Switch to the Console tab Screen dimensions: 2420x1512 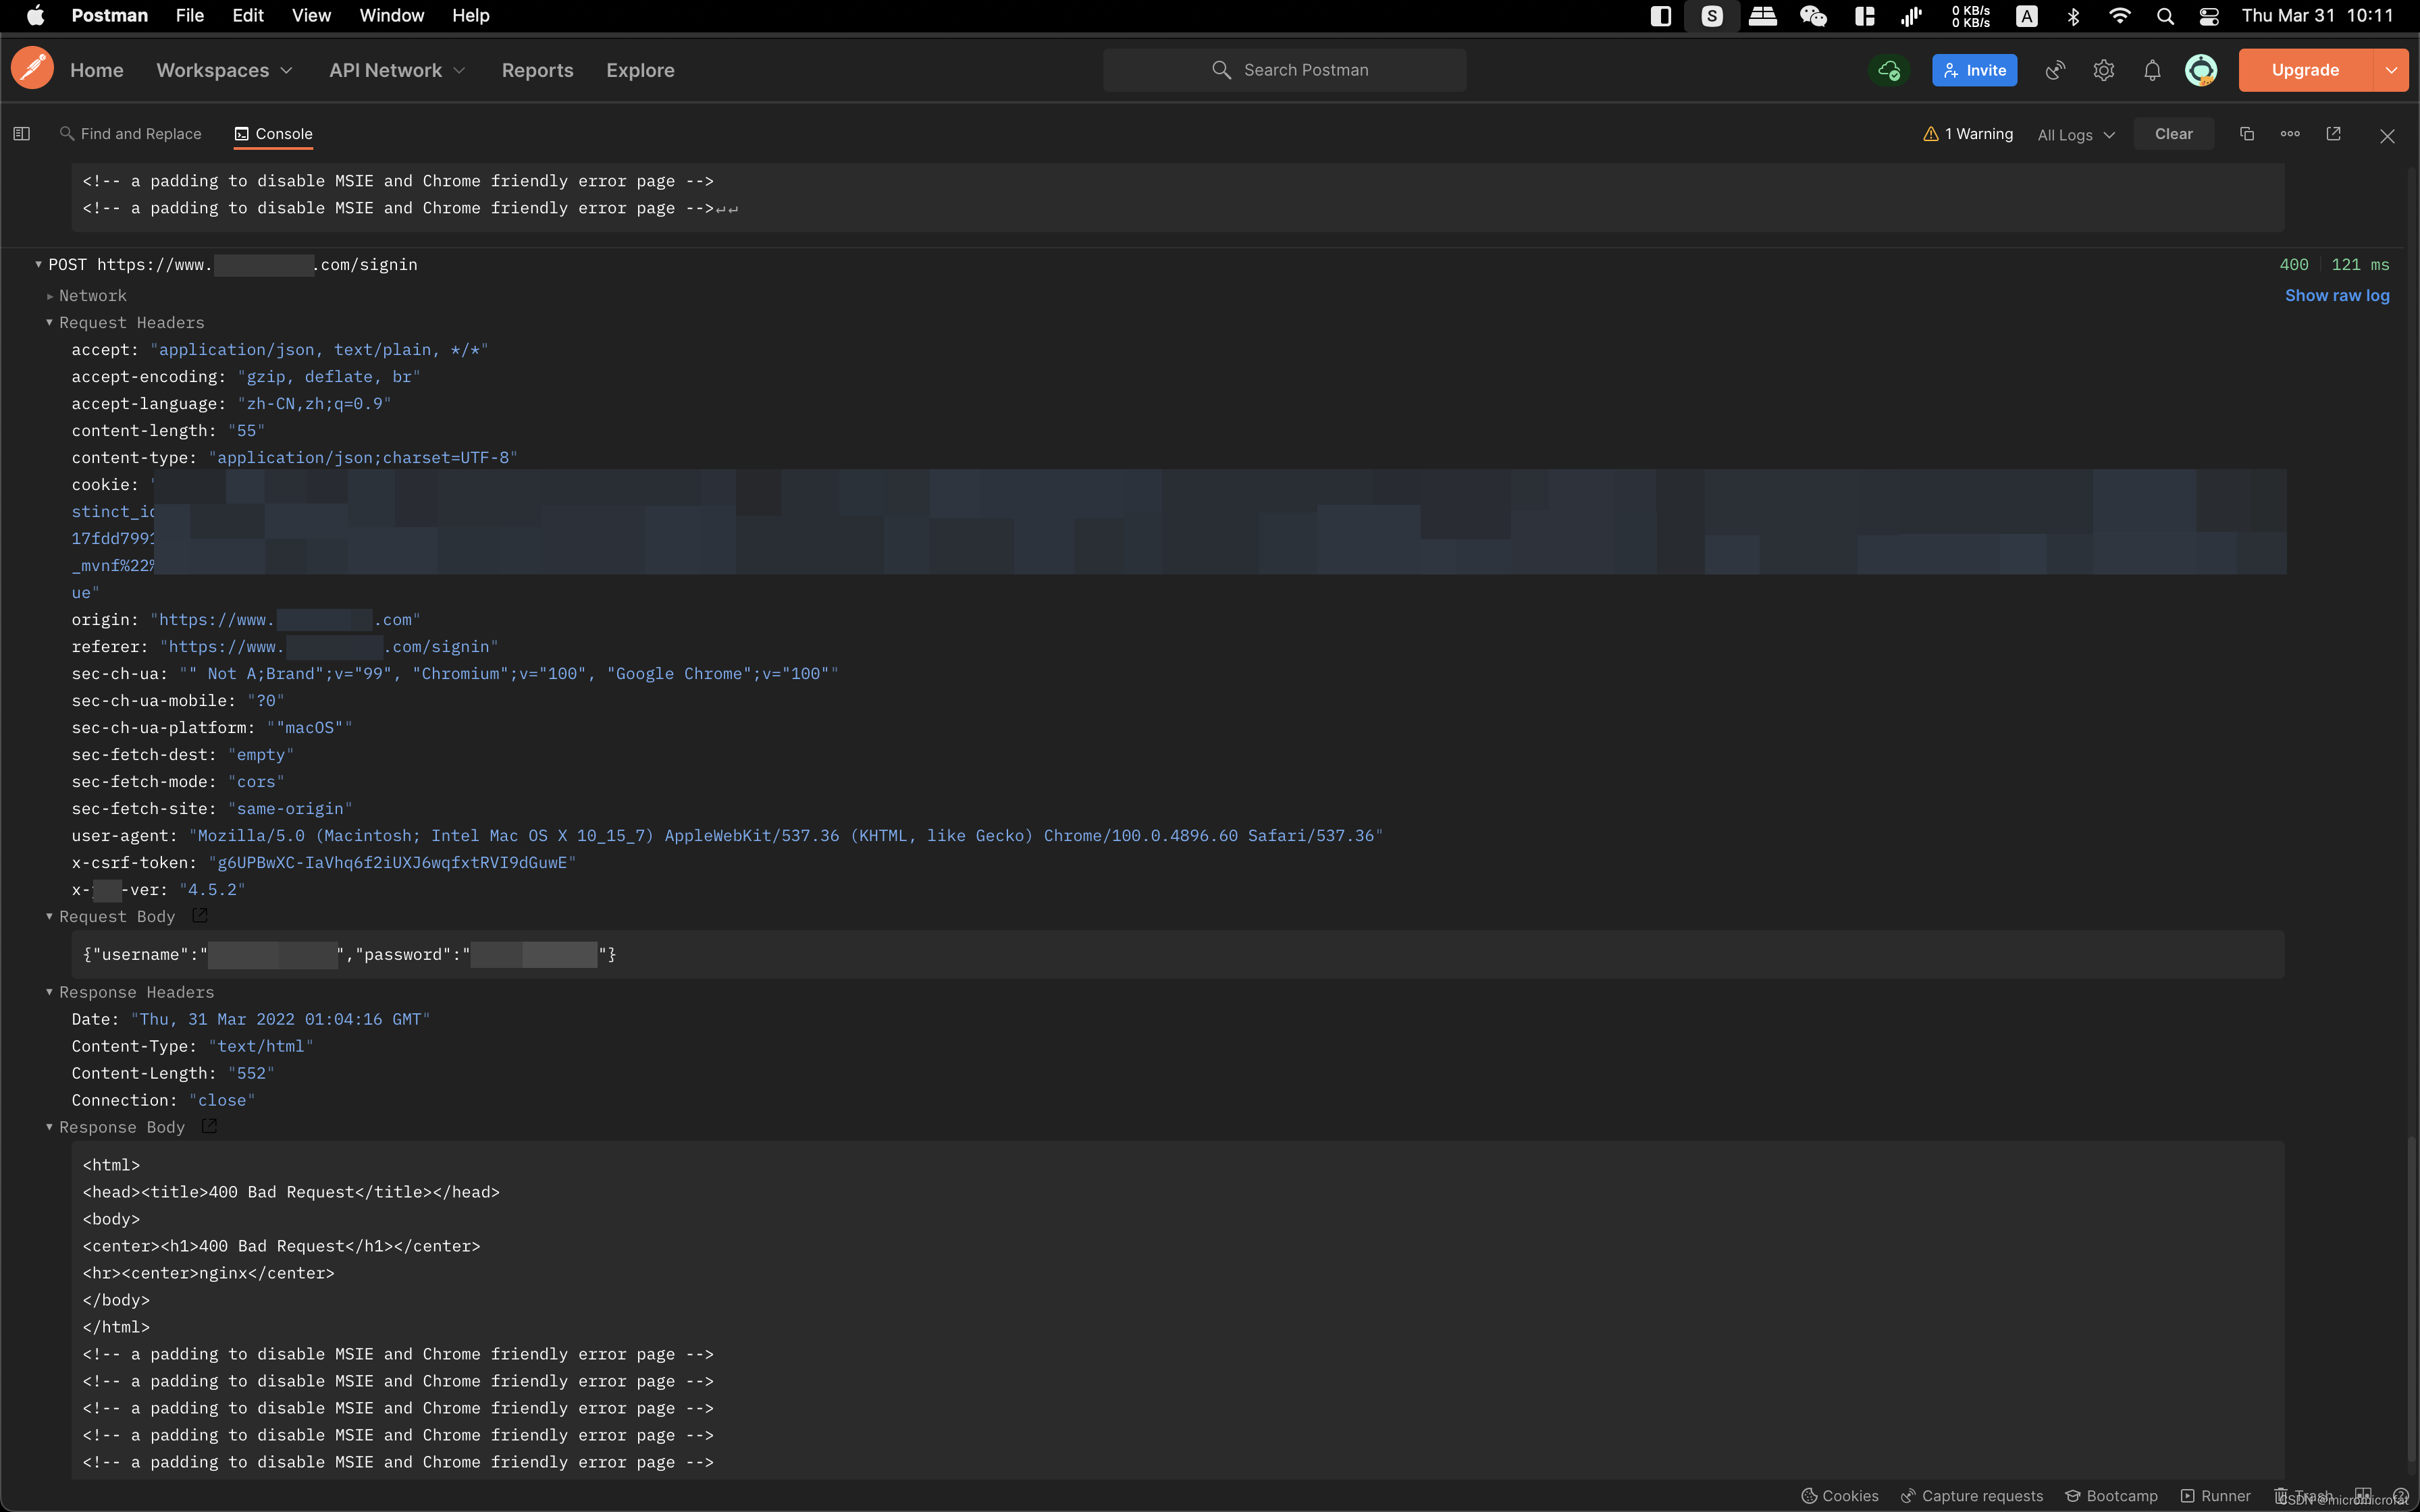pyautogui.click(x=273, y=134)
